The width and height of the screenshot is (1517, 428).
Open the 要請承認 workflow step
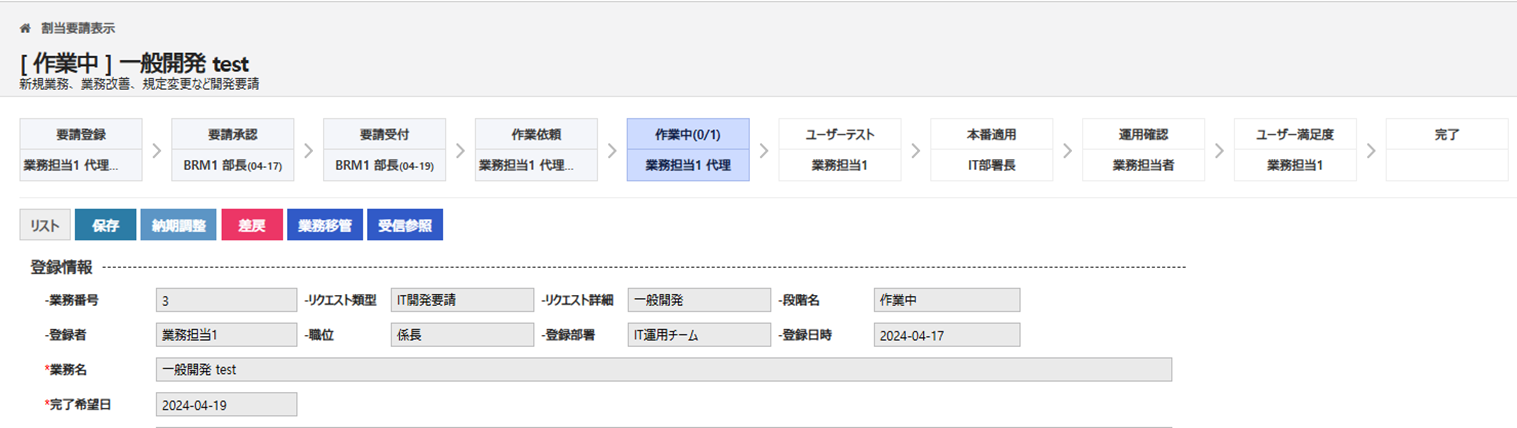coord(233,149)
